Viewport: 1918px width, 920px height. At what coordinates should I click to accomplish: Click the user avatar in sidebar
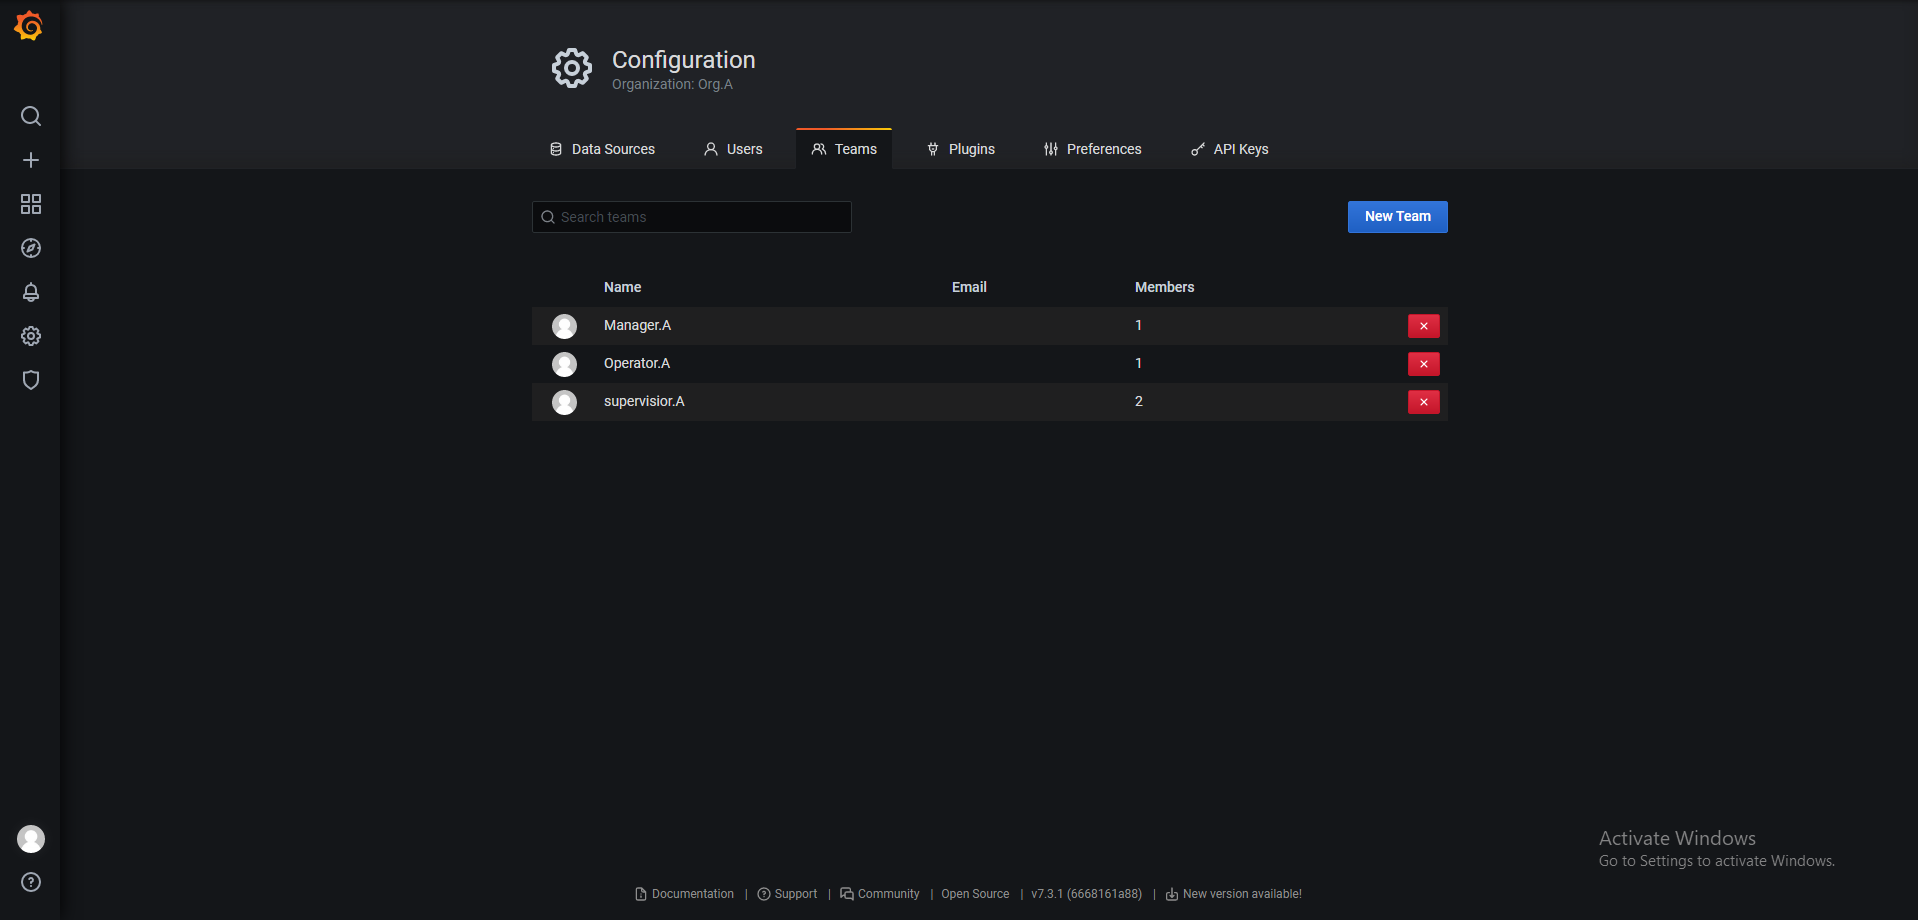coord(31,839)
